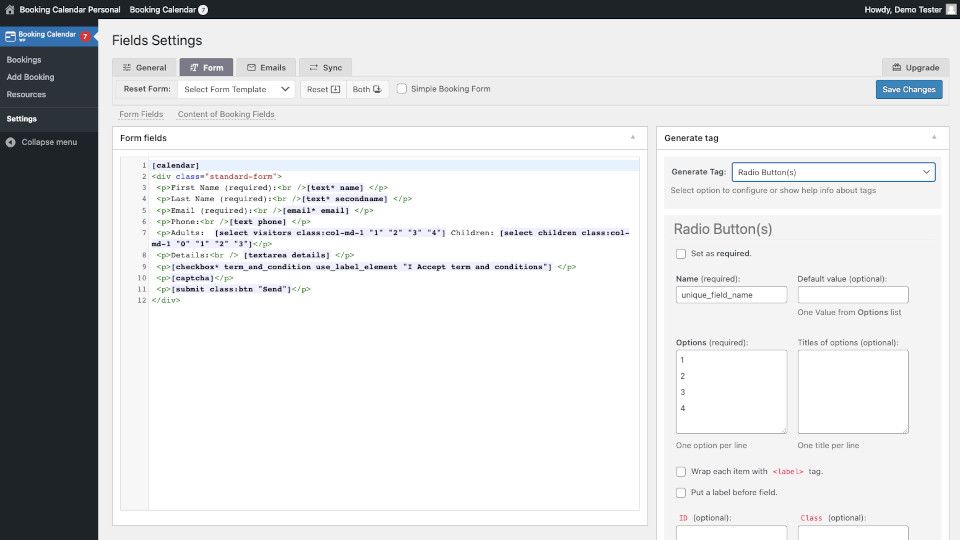Click the closing </div> code line

point(166,301)
